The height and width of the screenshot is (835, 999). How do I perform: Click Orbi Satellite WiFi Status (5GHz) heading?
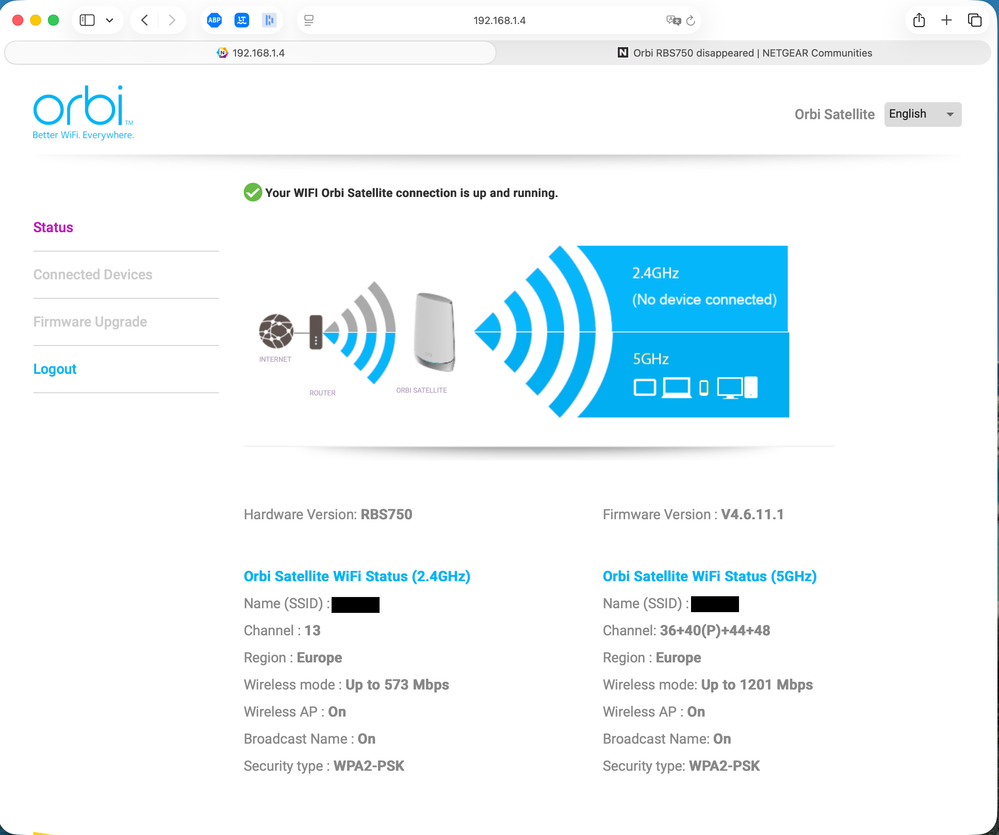coord(710,576)
